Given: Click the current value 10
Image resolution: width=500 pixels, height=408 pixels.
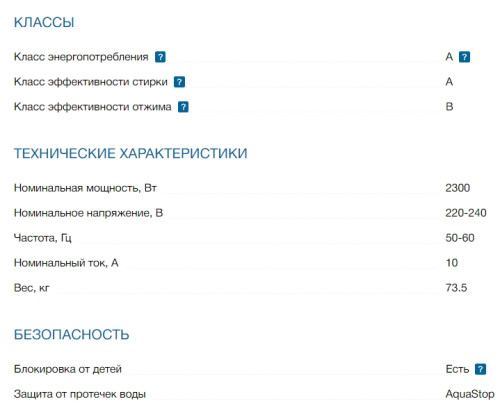Looking at the screenshot, I should [x=452, y=263].
